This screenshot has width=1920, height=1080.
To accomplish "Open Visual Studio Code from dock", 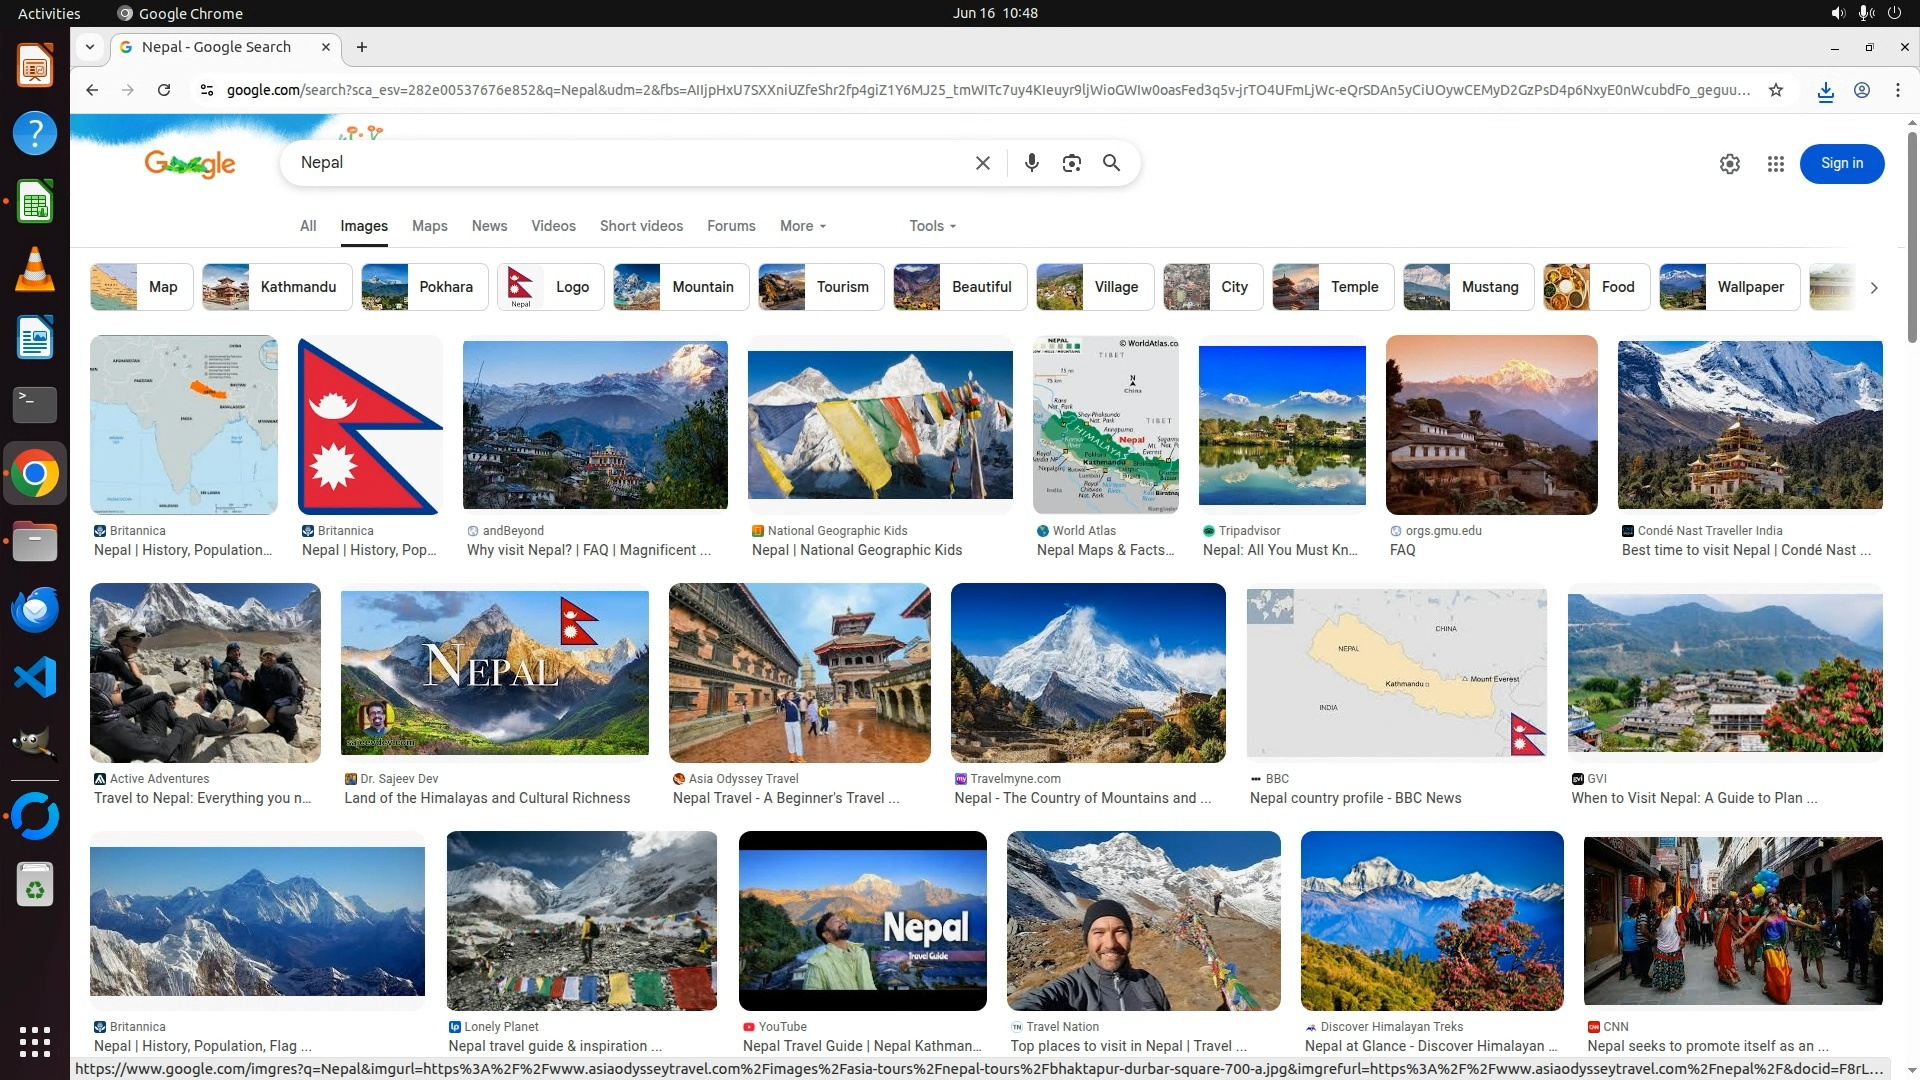I will coord(34,678).
